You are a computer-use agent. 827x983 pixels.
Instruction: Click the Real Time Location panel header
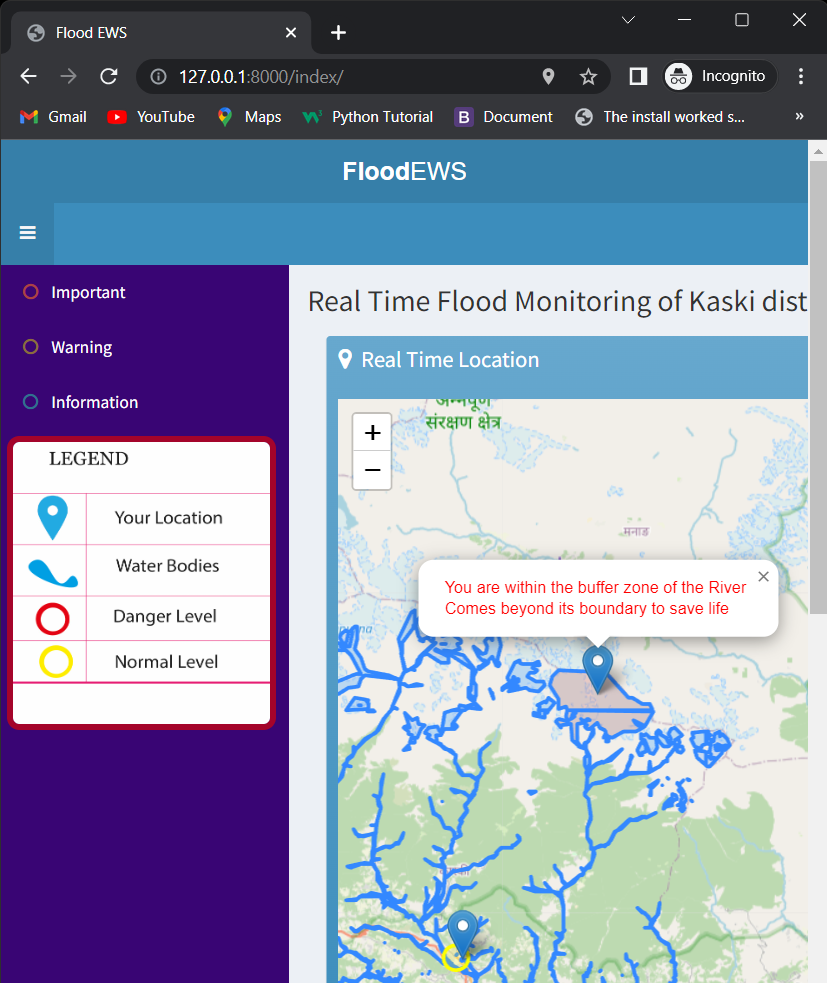(567, 360)
